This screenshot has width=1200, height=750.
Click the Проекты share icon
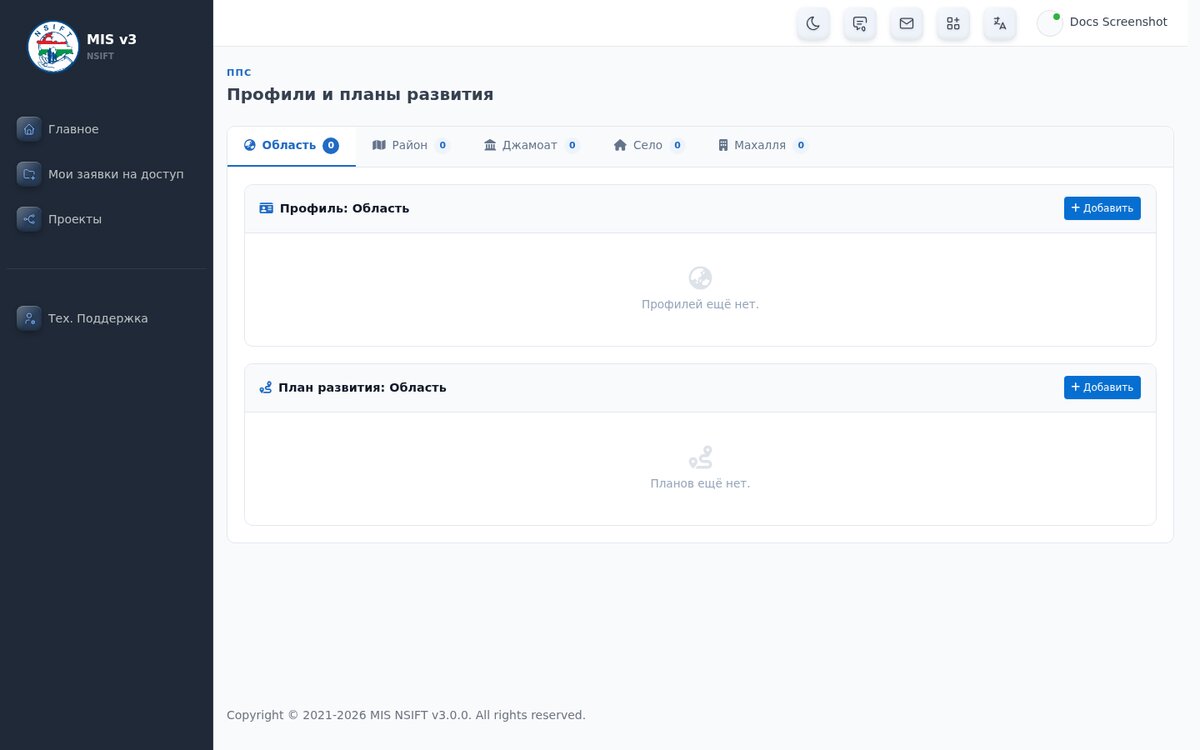(x=29, y=219)
